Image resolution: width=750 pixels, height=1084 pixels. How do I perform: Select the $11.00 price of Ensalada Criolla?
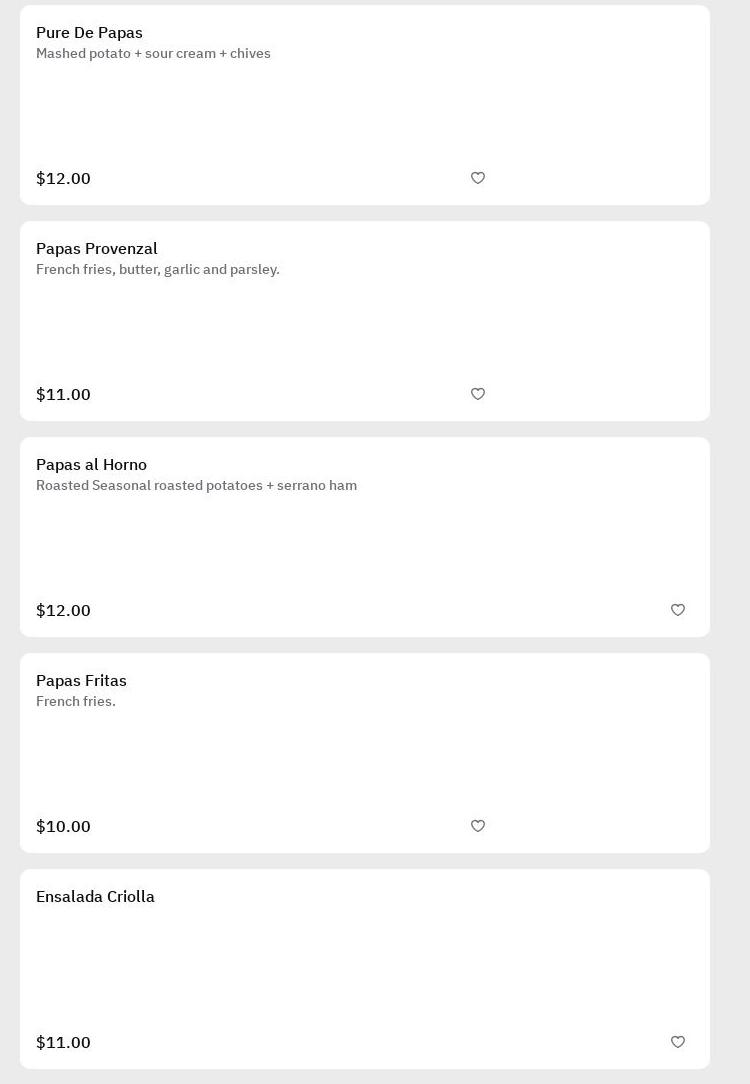[63, 1043]
